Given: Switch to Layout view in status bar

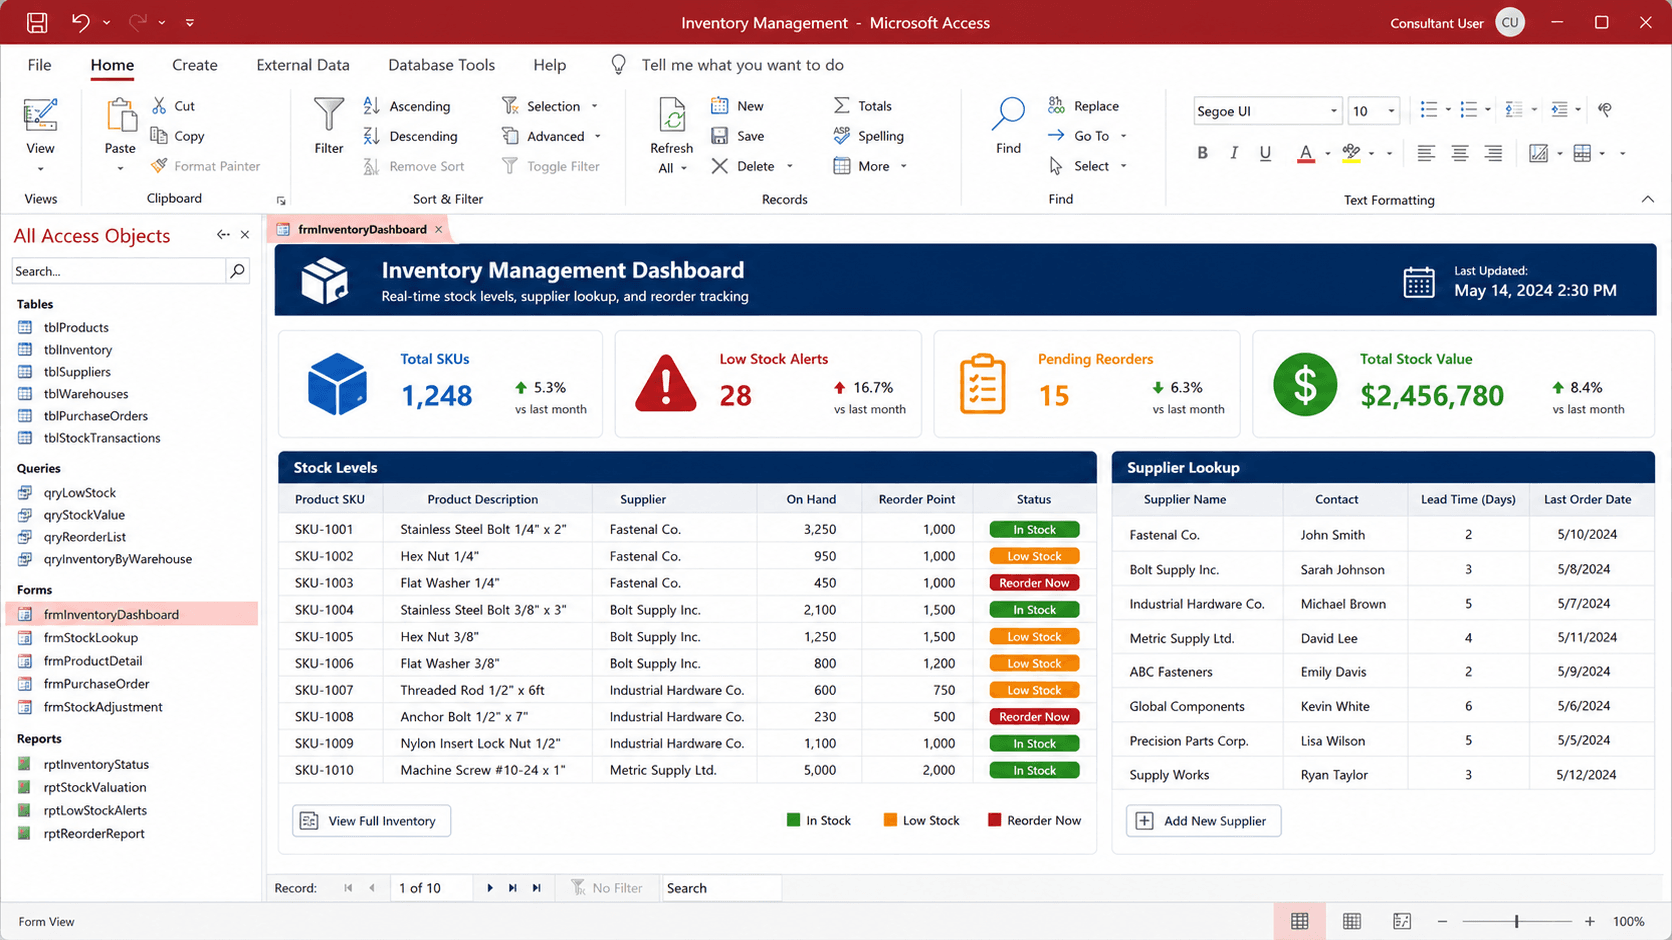Looking at the screenshot, I should (x=1402, y=922).
